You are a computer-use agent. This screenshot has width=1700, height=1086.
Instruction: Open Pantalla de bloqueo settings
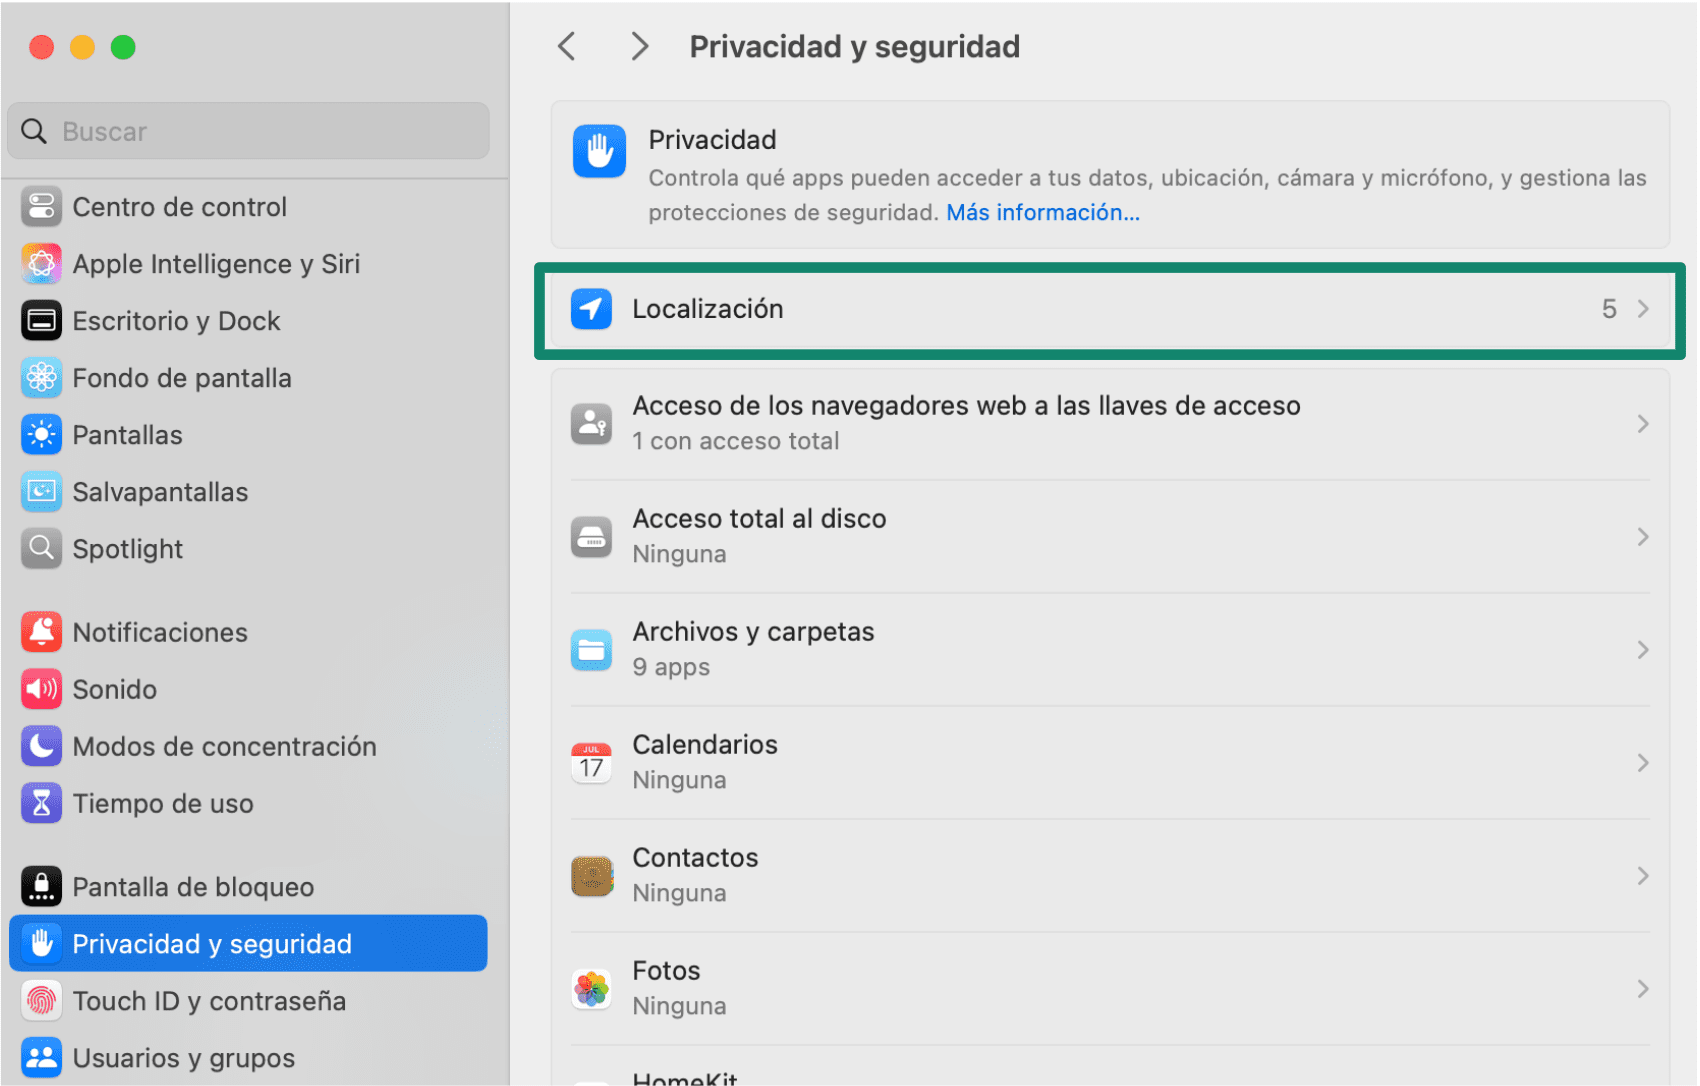(x=193, y=886)
